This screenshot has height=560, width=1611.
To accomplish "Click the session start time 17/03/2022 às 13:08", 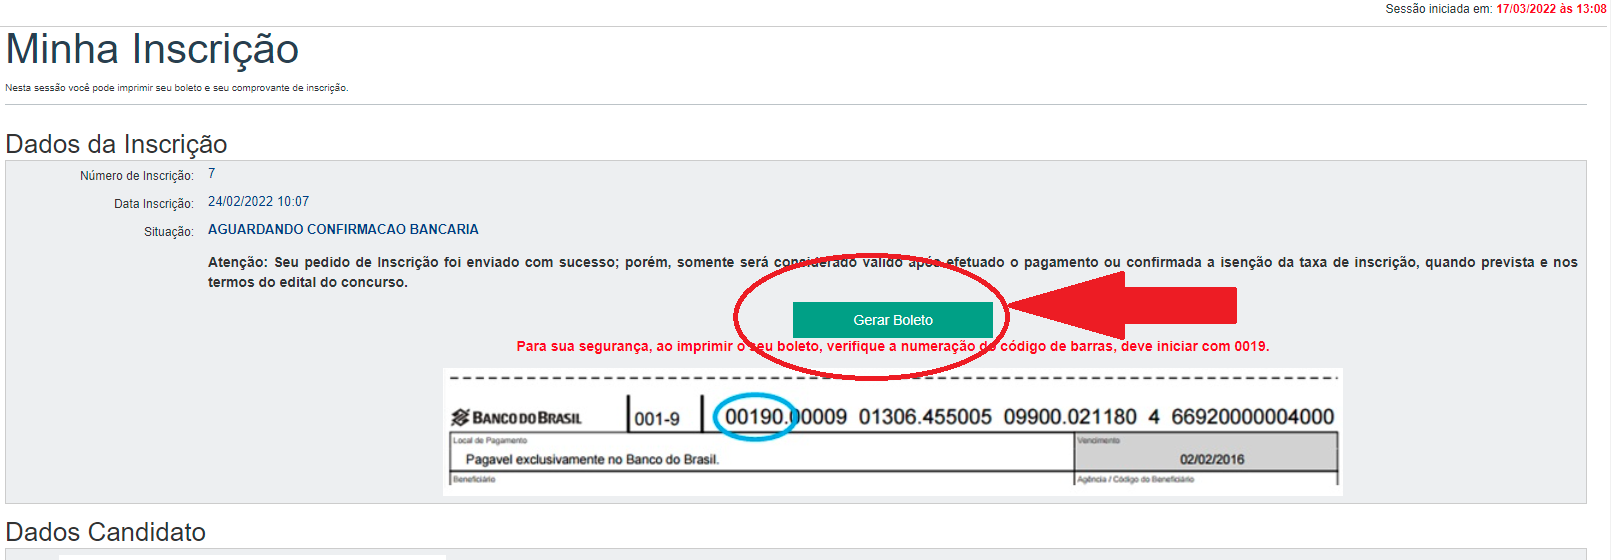I will coord(1550,9).
